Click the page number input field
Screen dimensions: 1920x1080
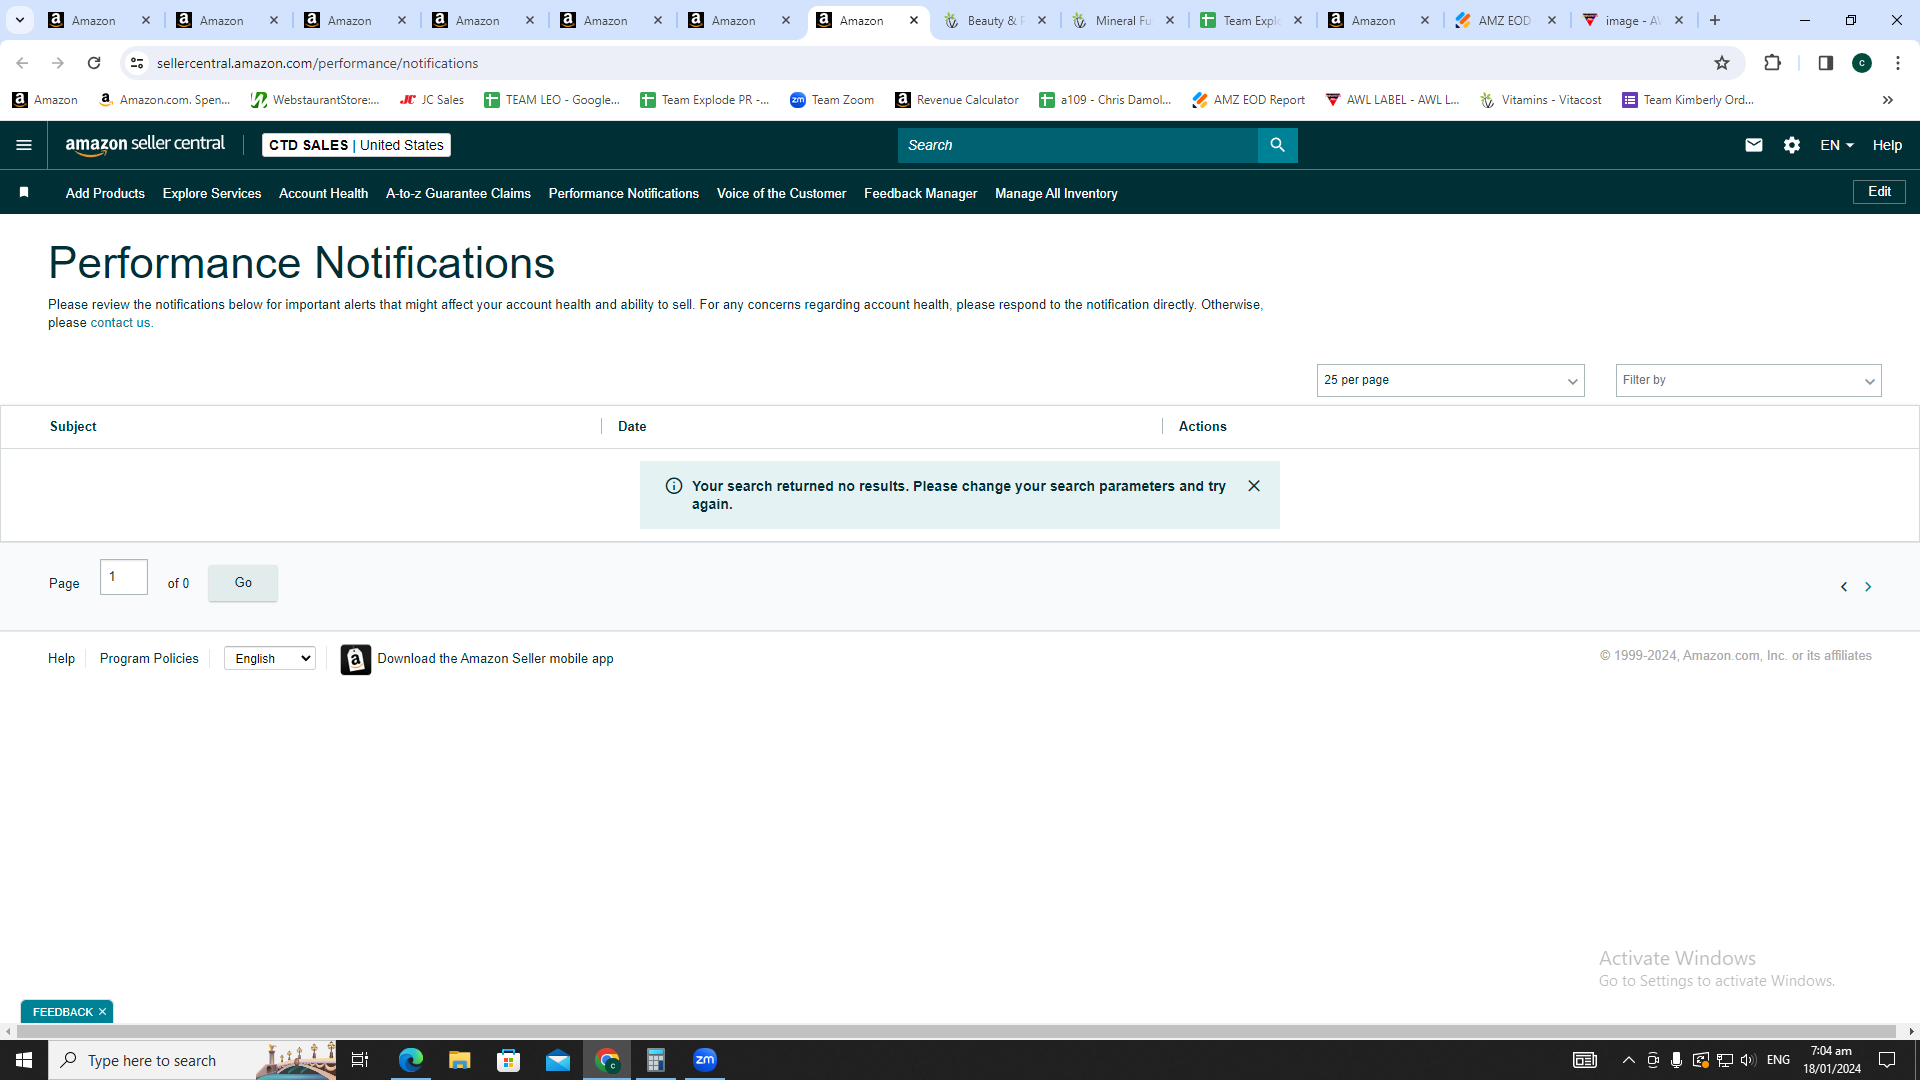pyautogui.click(x=124, y=577)
